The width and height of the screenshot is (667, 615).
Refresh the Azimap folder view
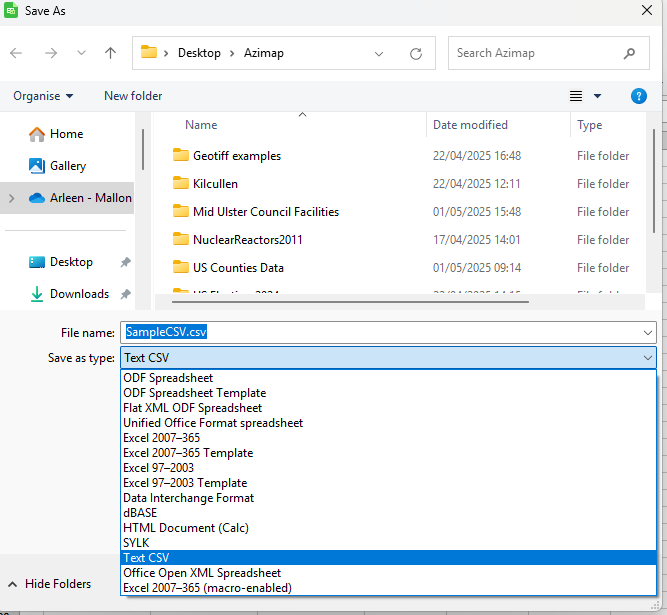click(416, 54)
